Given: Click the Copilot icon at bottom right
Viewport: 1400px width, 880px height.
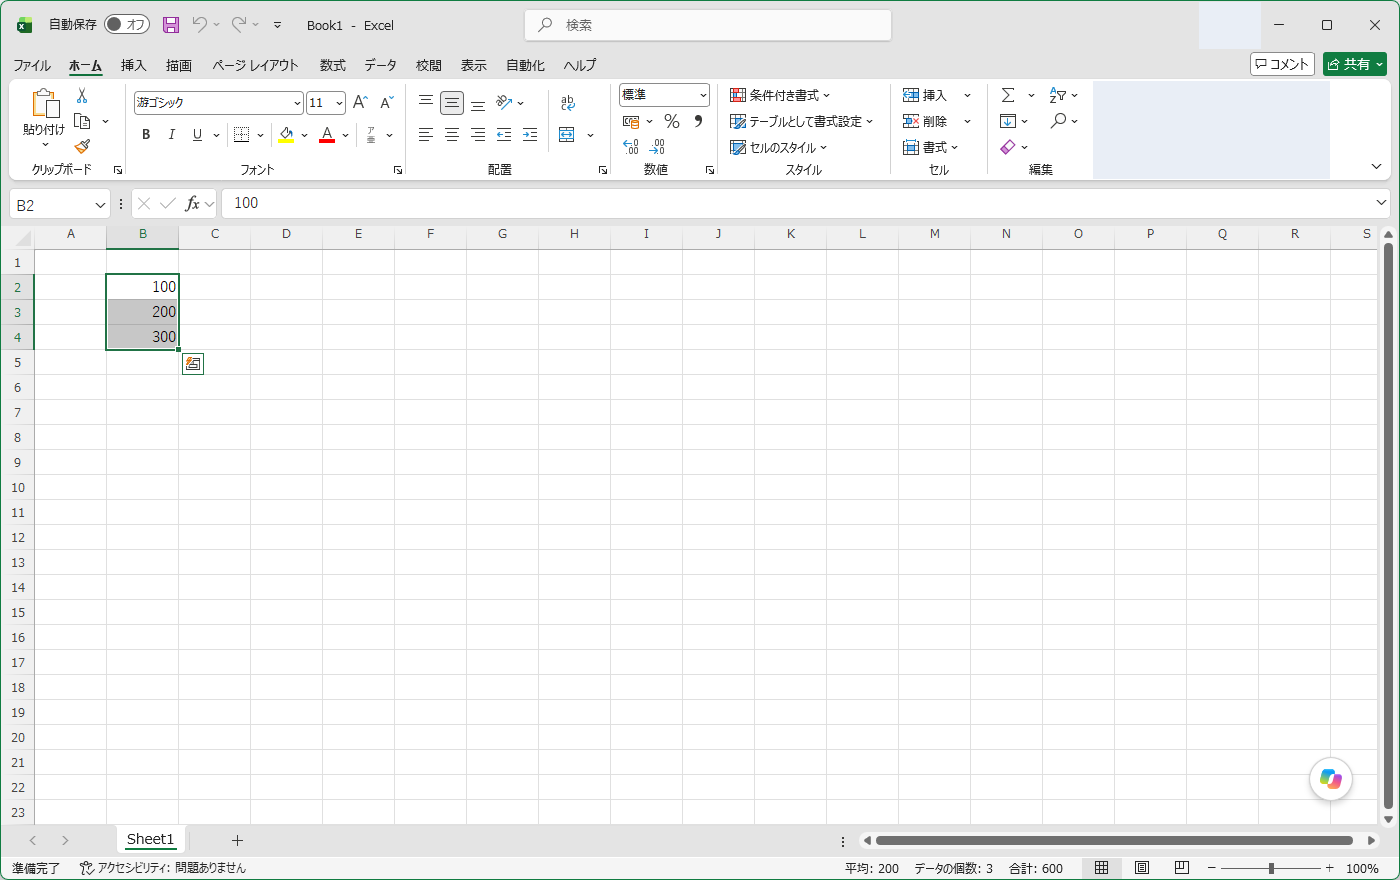Looking at the screenshot, I should 1331,779.
